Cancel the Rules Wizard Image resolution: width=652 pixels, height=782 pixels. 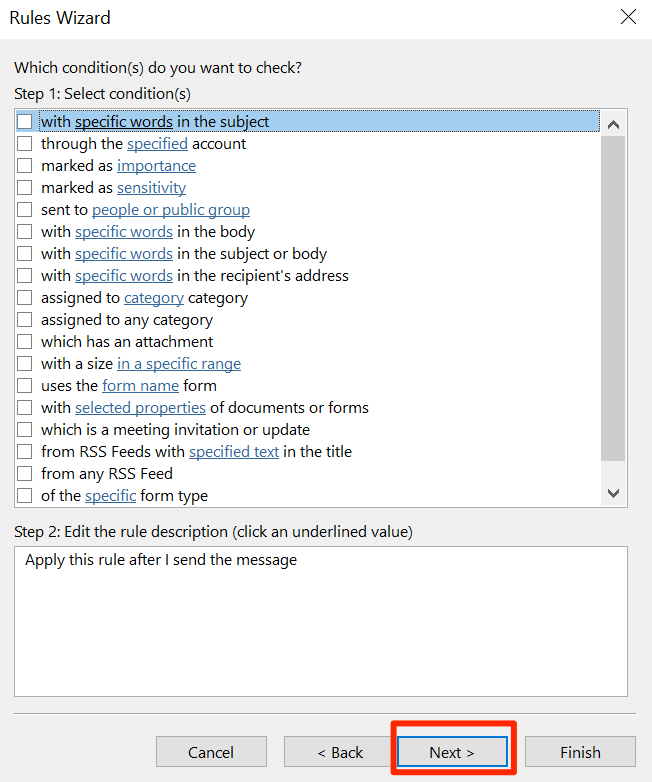(x=211, y=752)
